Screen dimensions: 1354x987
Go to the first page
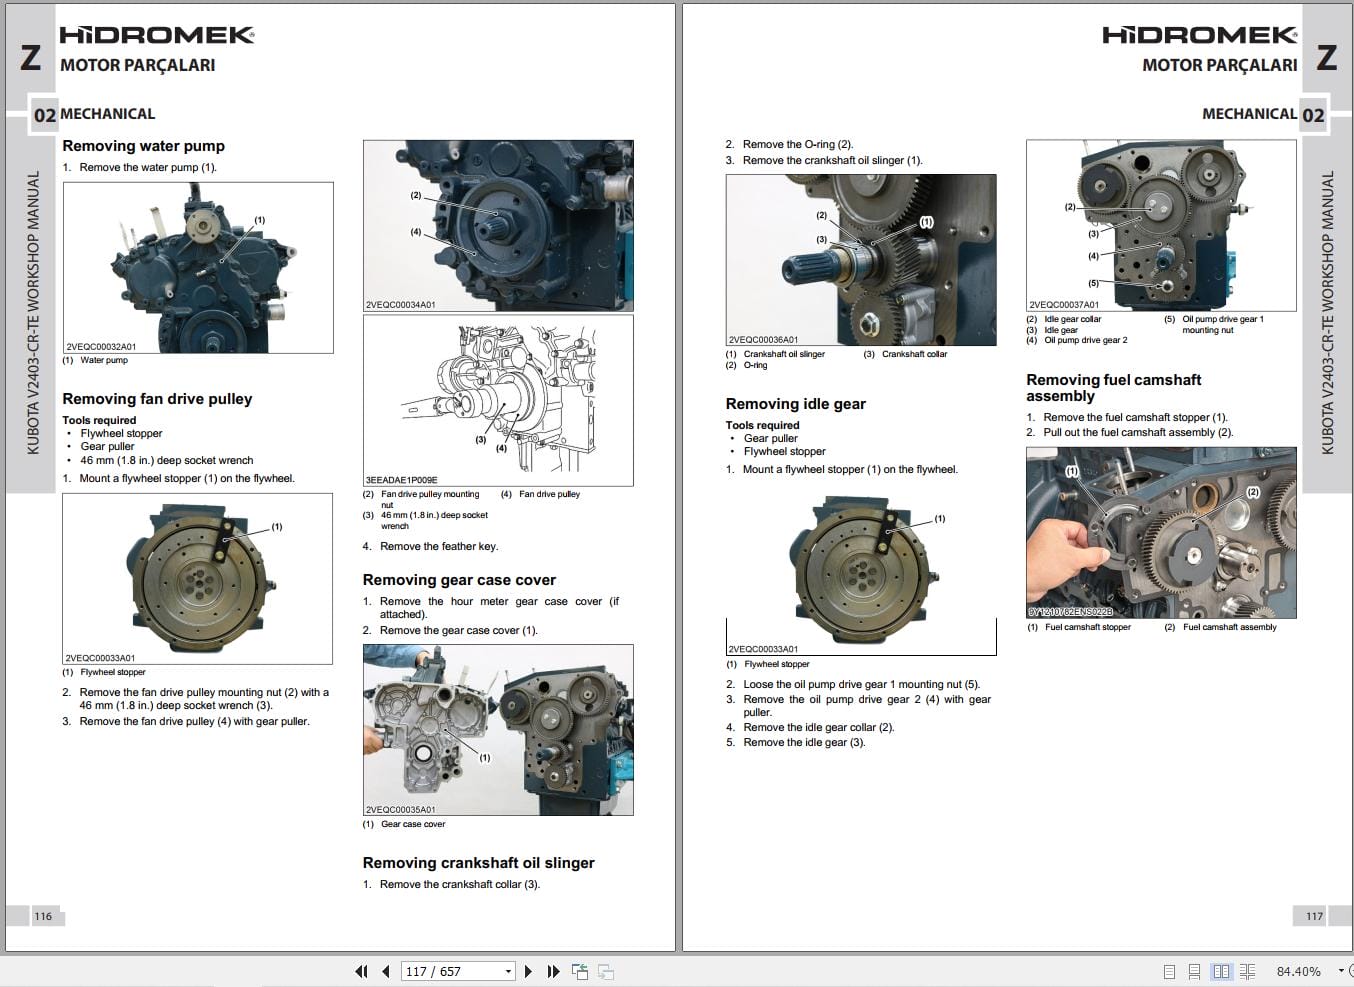pos(361,971)
